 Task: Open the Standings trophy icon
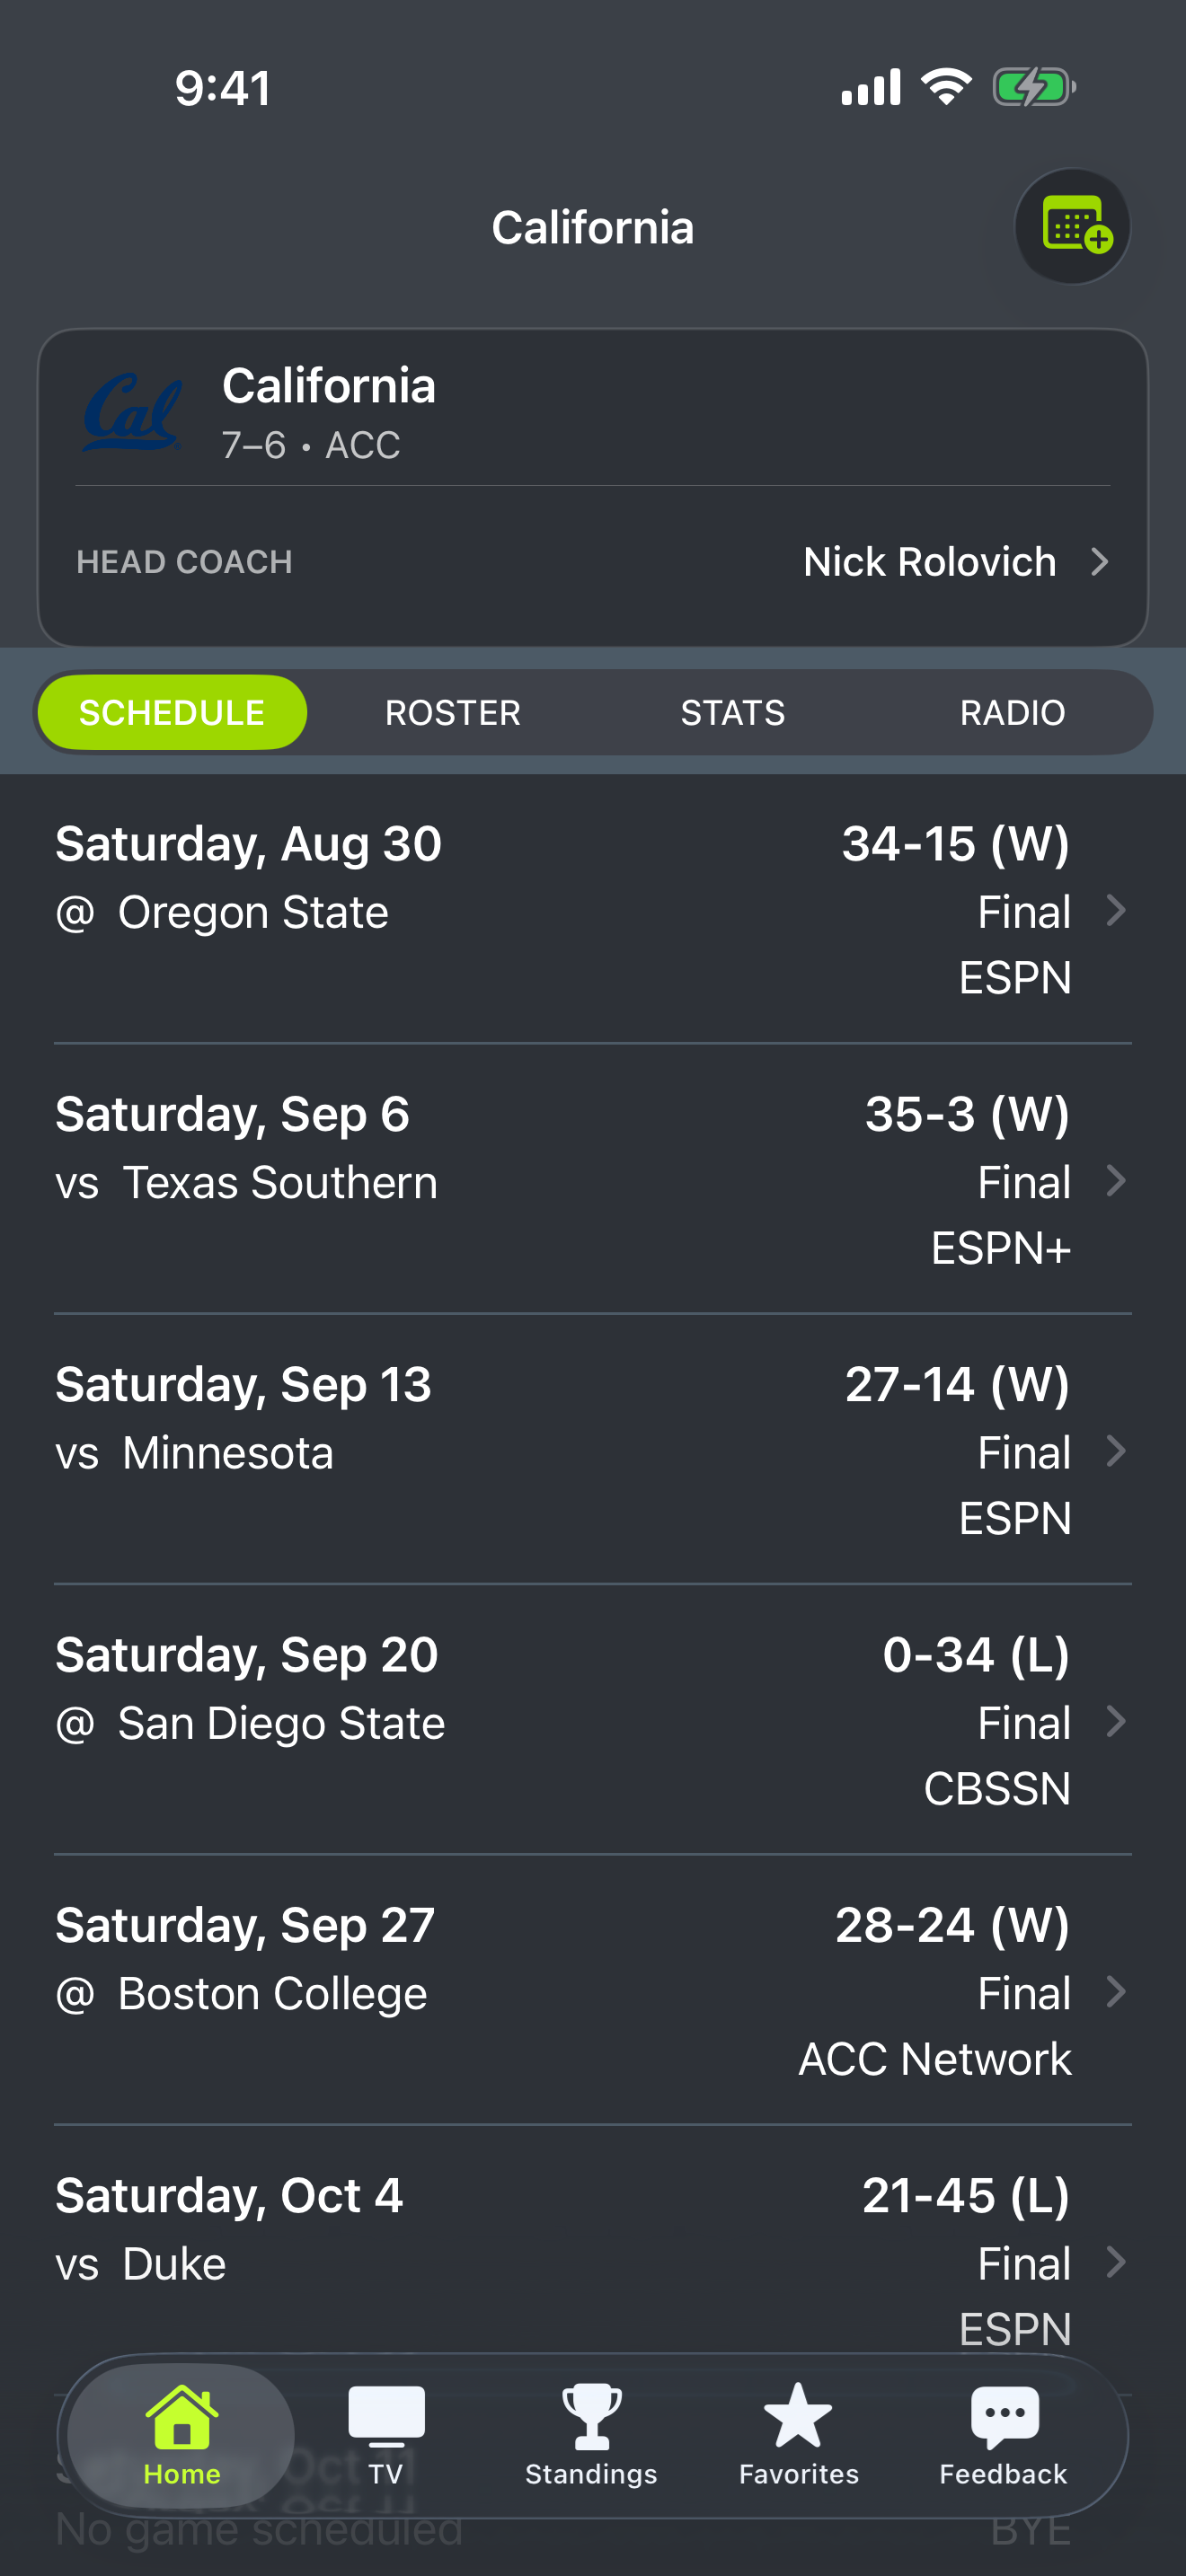click(x=592, y=2416)
